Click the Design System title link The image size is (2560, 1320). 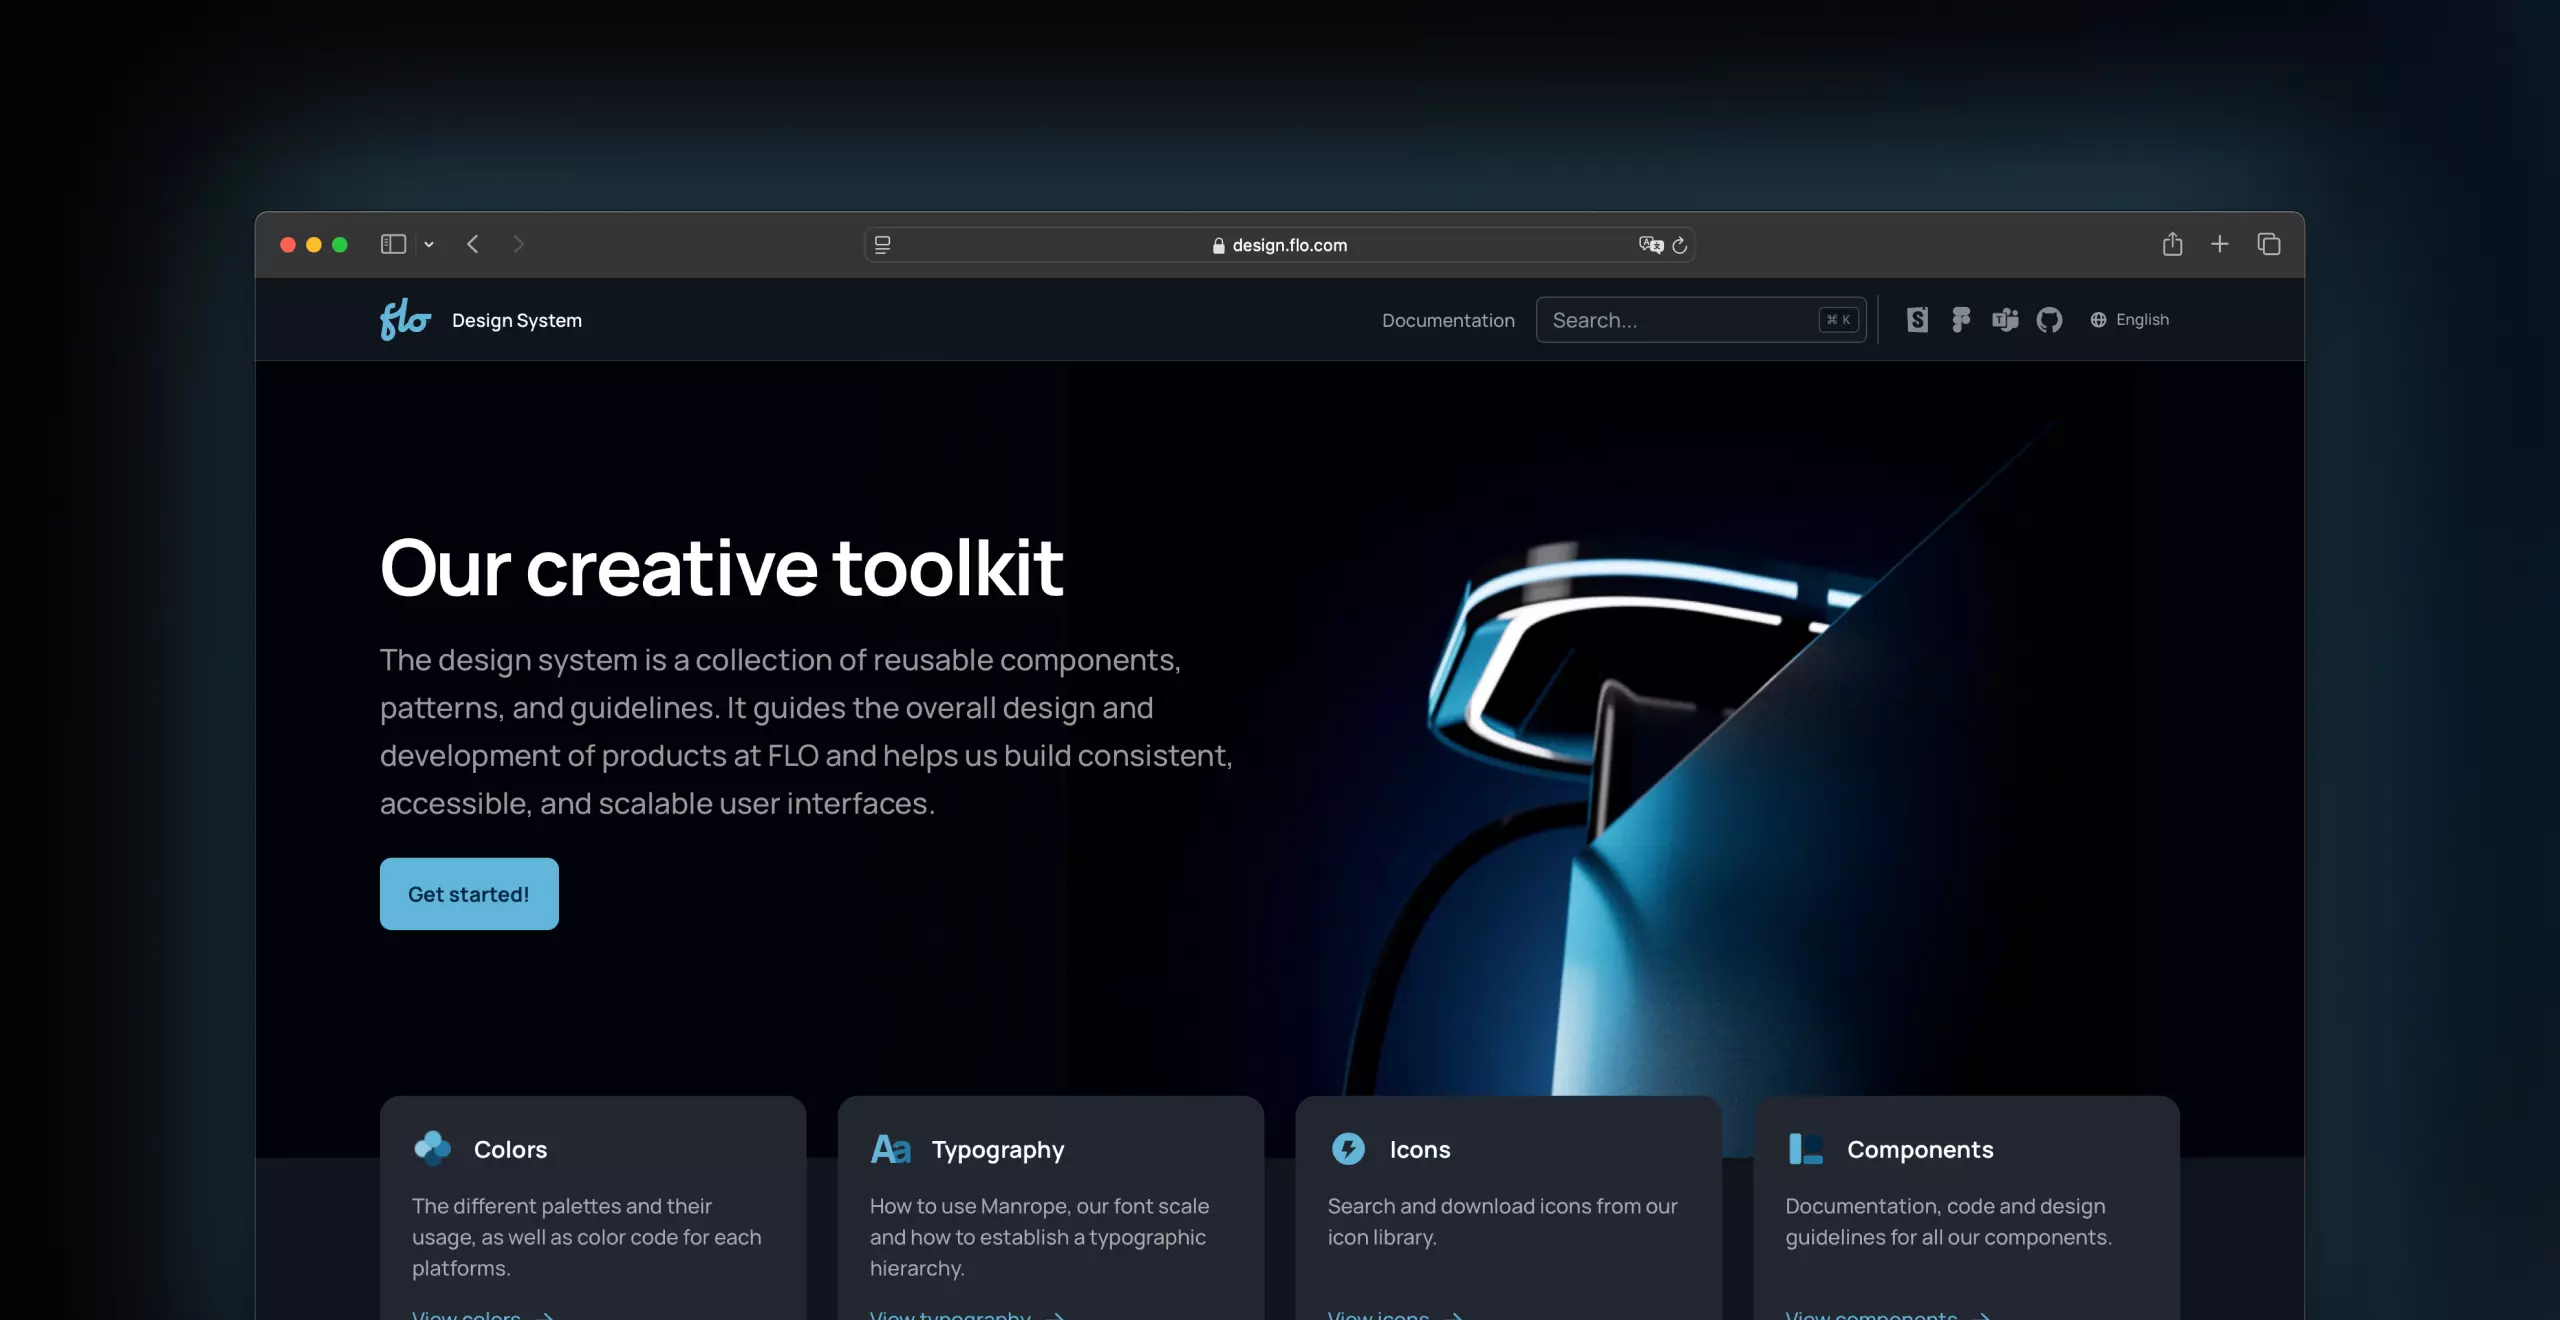point(517,320)
